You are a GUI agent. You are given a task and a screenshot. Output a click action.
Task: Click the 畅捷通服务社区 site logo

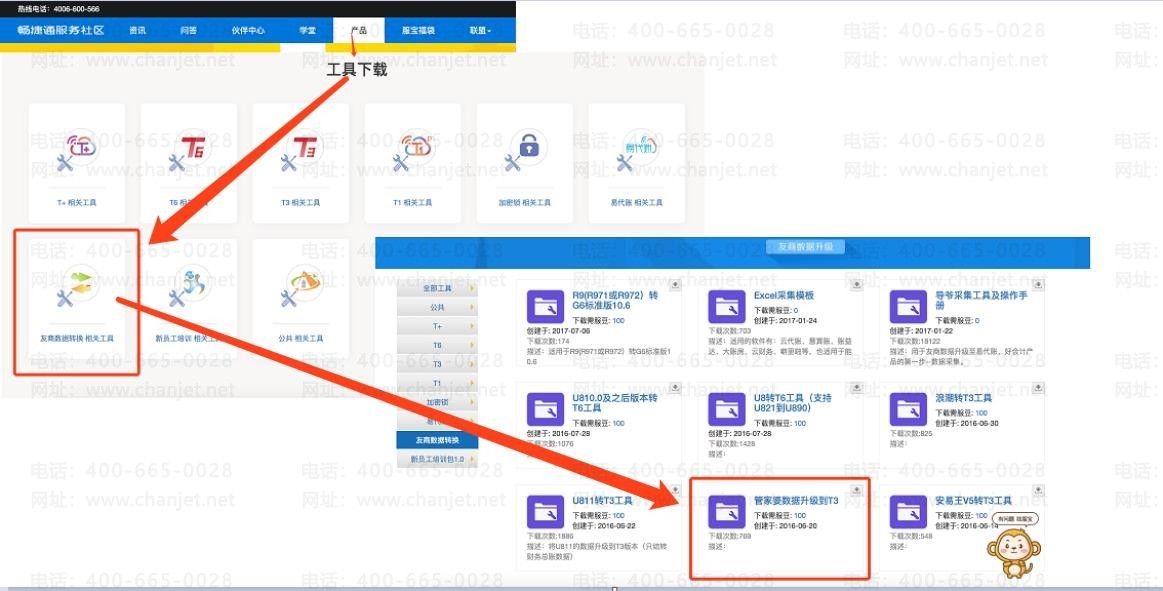(61, 30)
